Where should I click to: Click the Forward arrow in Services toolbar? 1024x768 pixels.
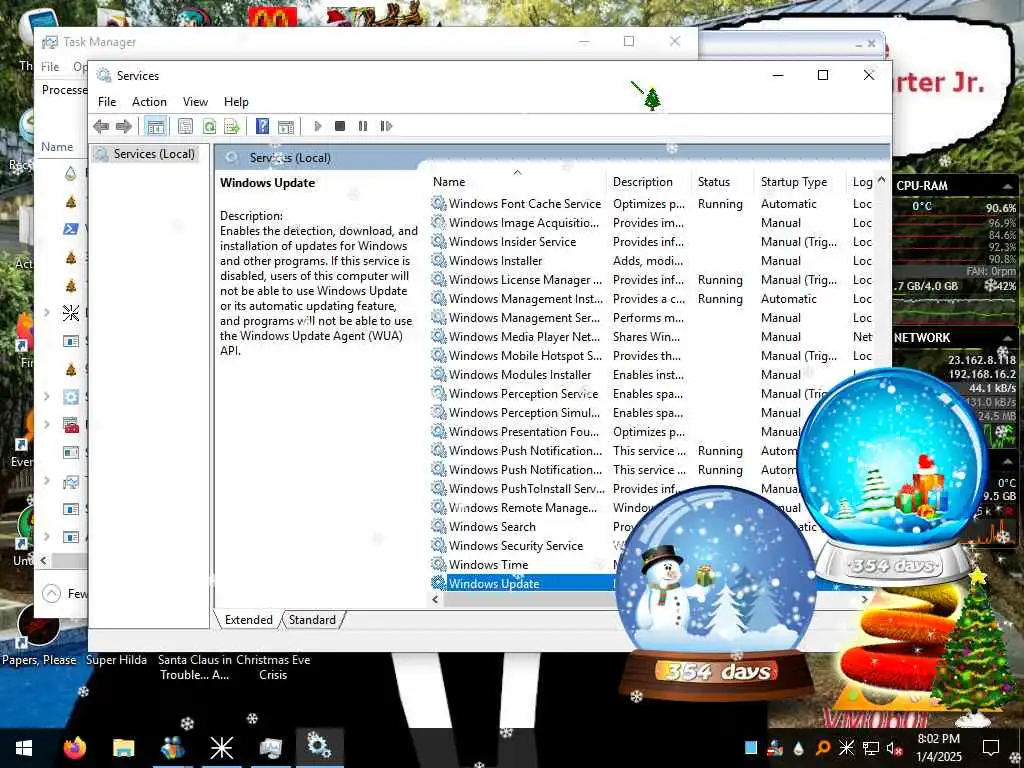tap(123, 126)
